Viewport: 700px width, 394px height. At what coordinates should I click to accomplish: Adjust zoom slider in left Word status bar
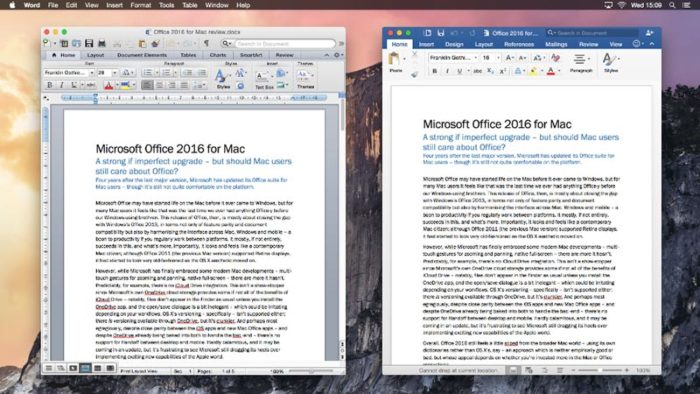click(x=311, y=371)
